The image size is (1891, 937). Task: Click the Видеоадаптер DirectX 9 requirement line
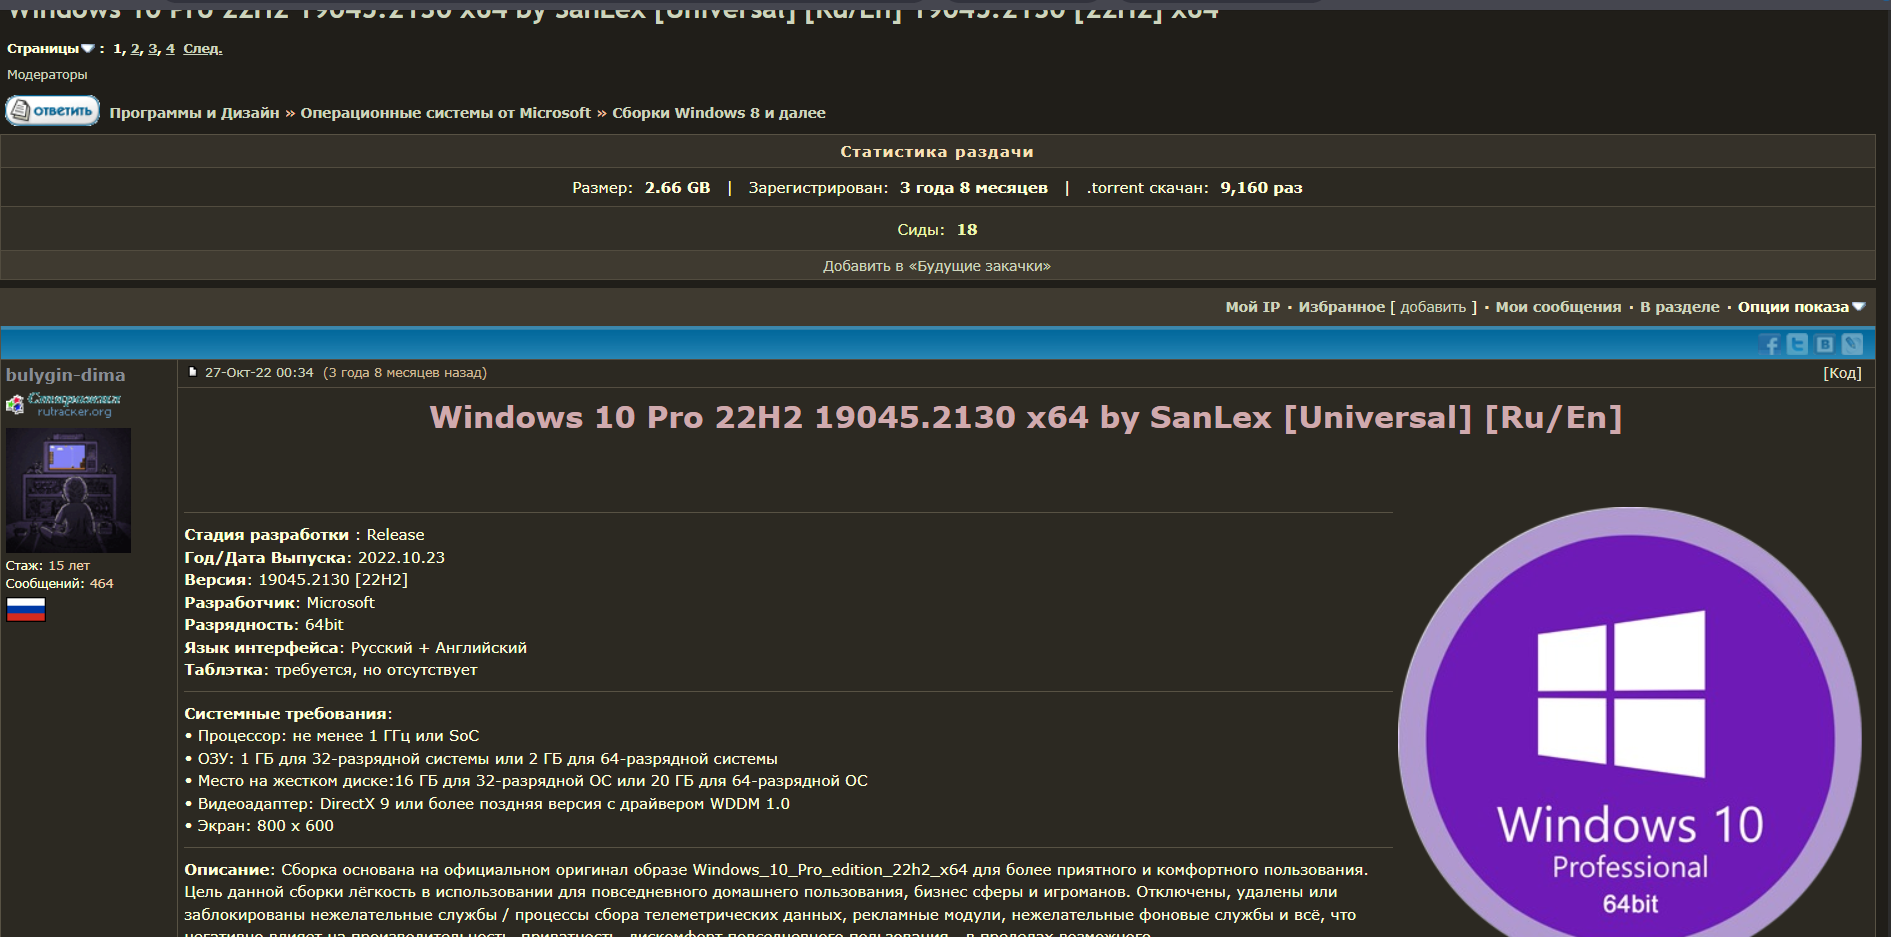pos(487,804)
